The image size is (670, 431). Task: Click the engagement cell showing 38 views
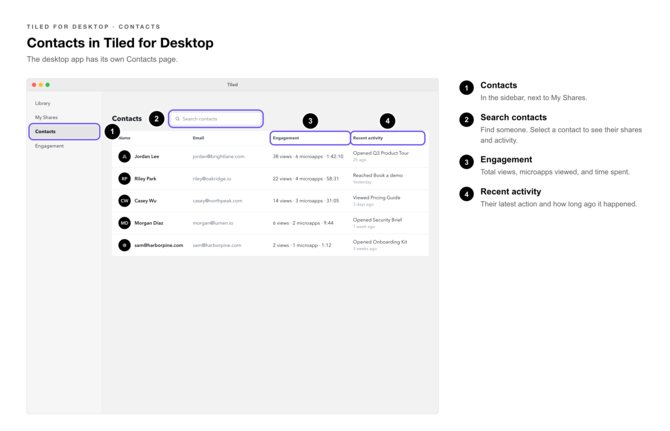point(308,156)
